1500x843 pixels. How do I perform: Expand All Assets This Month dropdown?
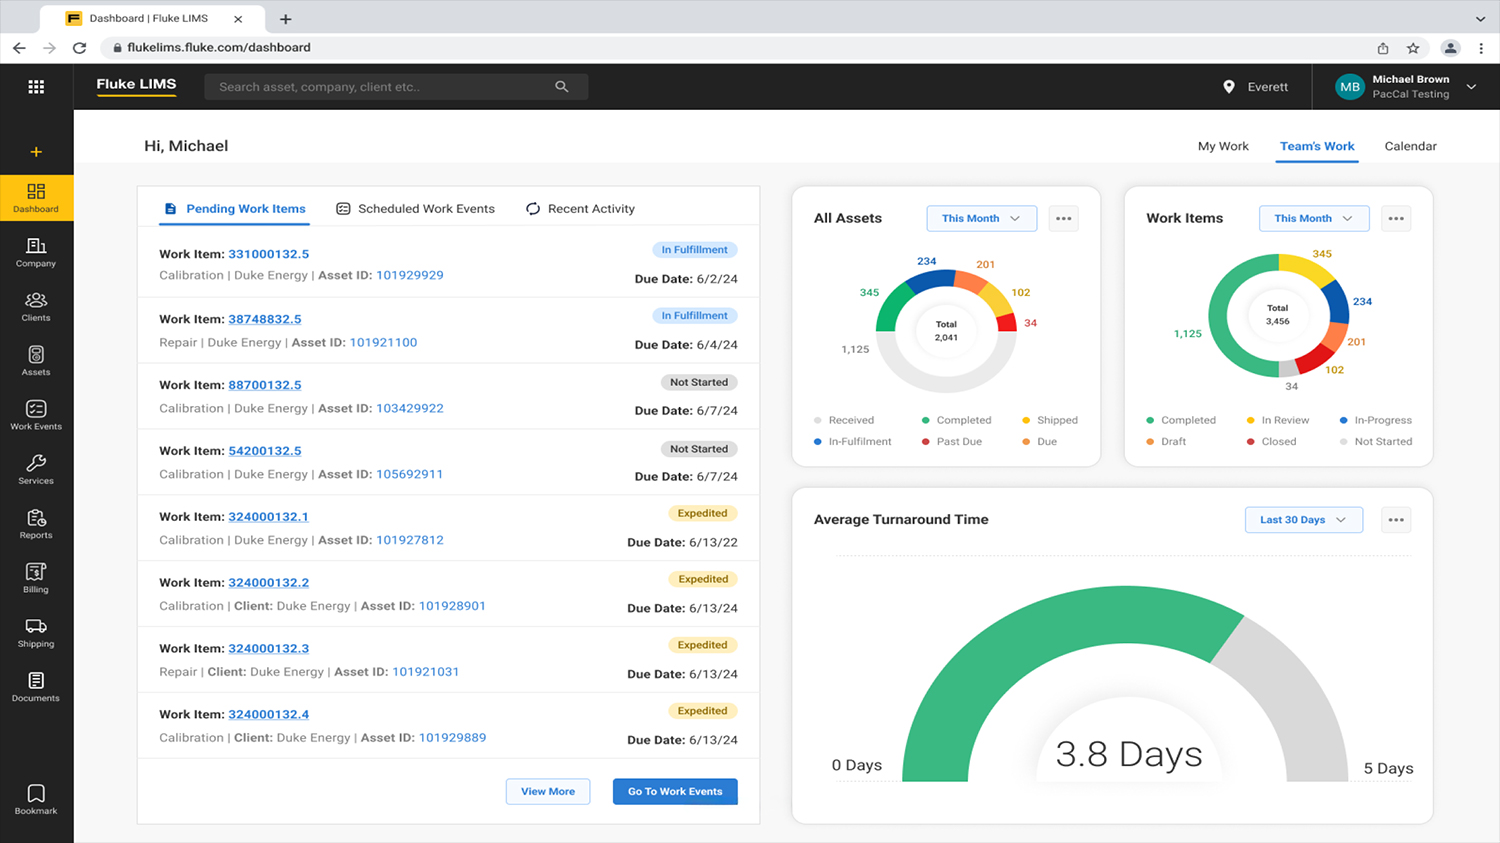click(x=981, y=218)
